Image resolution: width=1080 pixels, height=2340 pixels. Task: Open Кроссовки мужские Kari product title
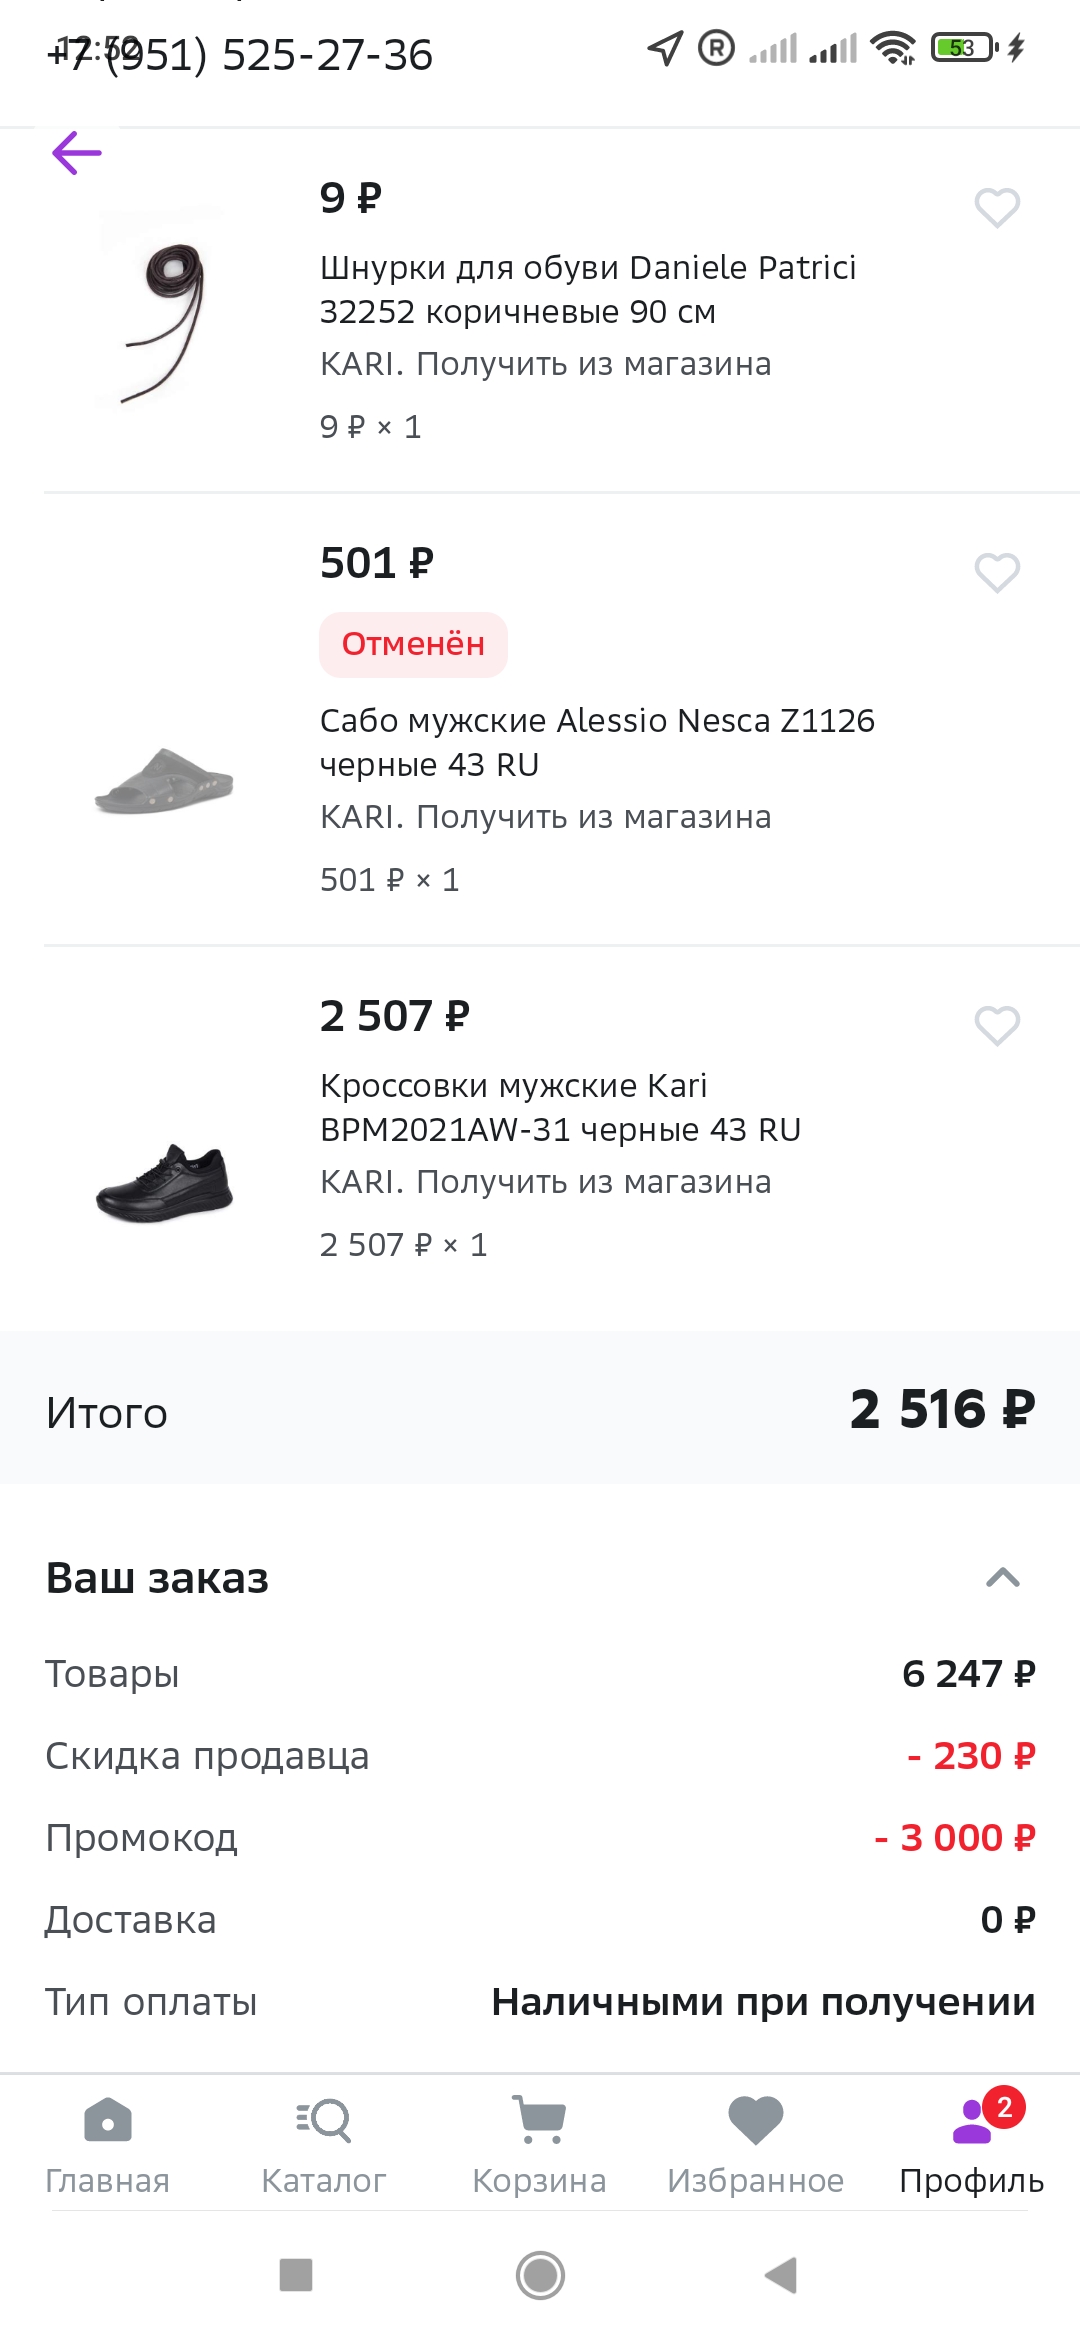[560, 1107]
